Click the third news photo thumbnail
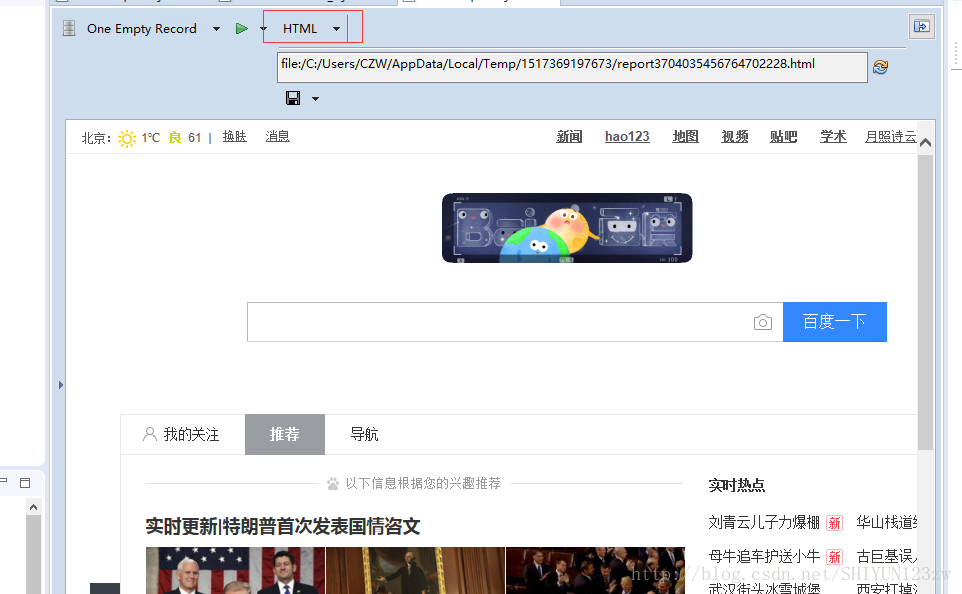The image size is (962, 594). tap(595, 571)
